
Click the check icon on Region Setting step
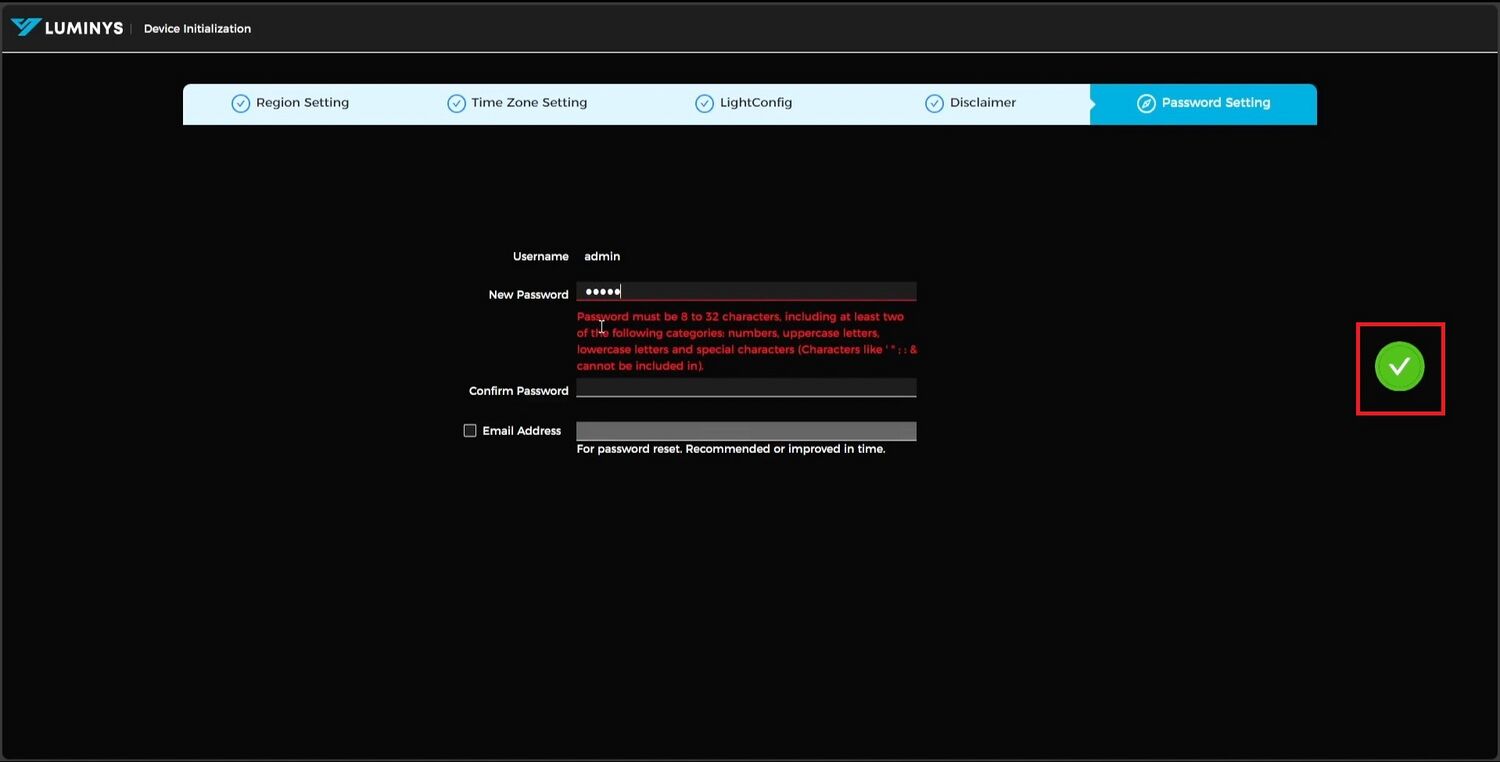240,102
